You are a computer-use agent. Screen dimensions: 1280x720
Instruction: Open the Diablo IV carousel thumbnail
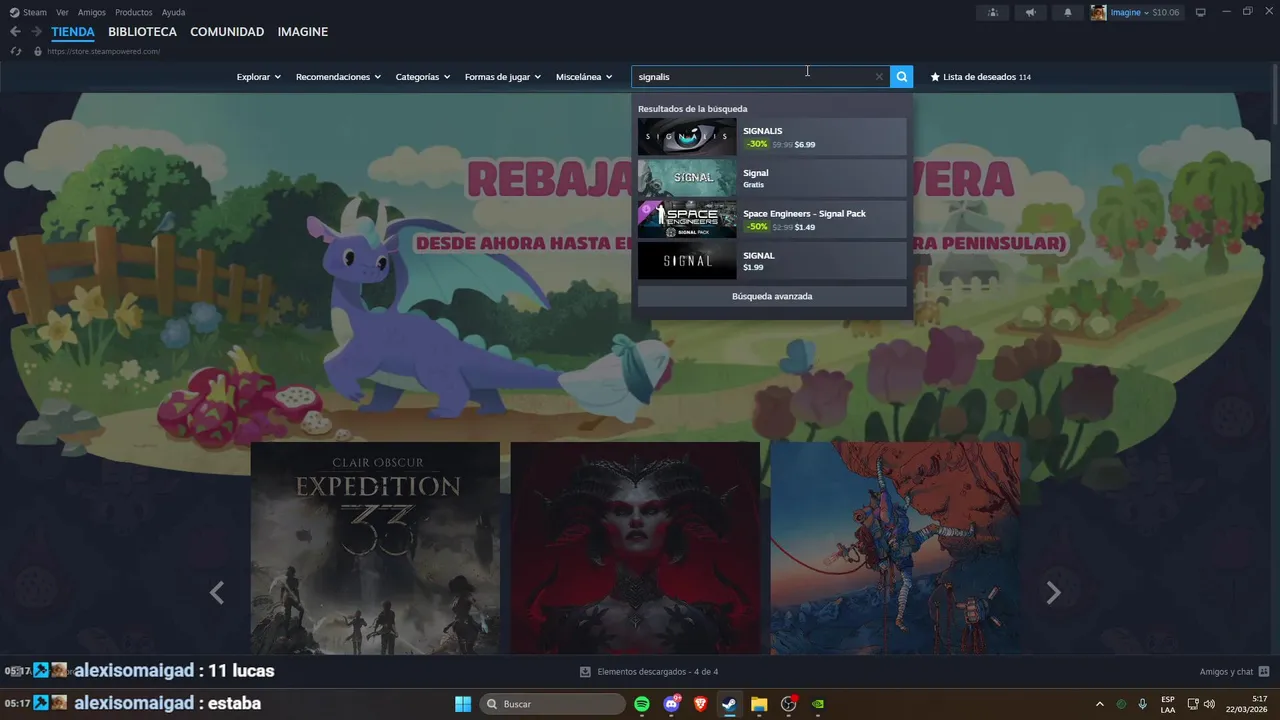coord(635,548)
